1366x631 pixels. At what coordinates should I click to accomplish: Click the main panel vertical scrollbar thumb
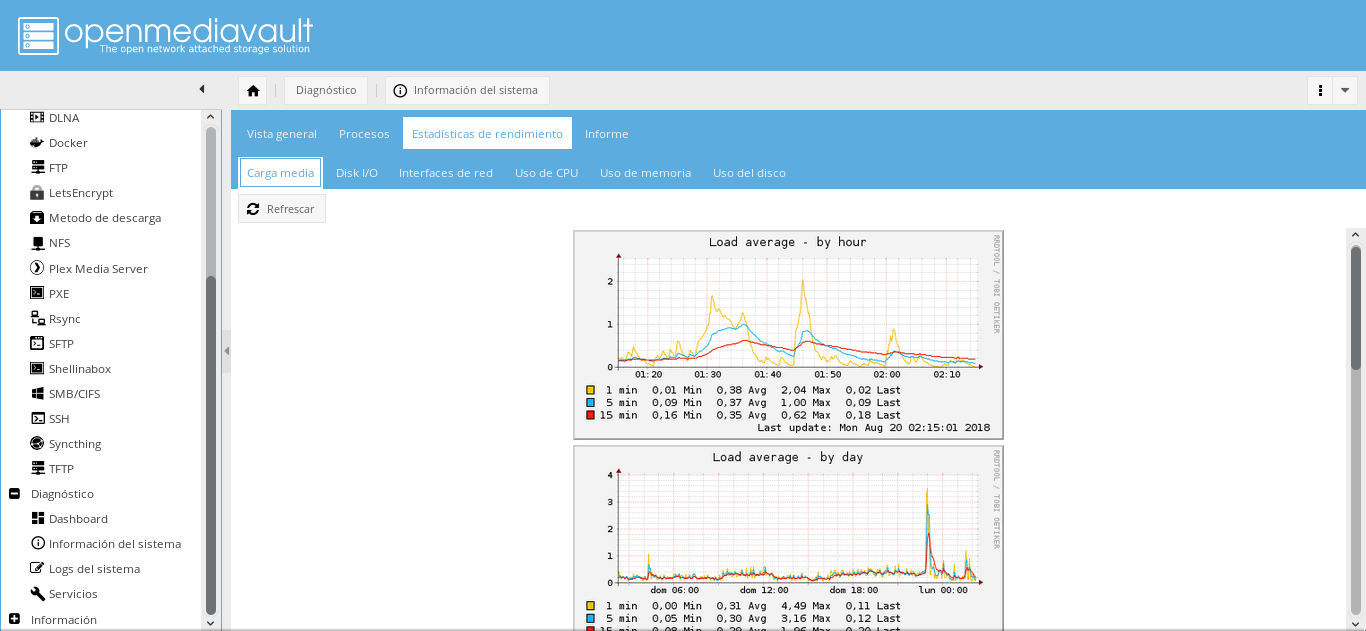pos(1356,308)
